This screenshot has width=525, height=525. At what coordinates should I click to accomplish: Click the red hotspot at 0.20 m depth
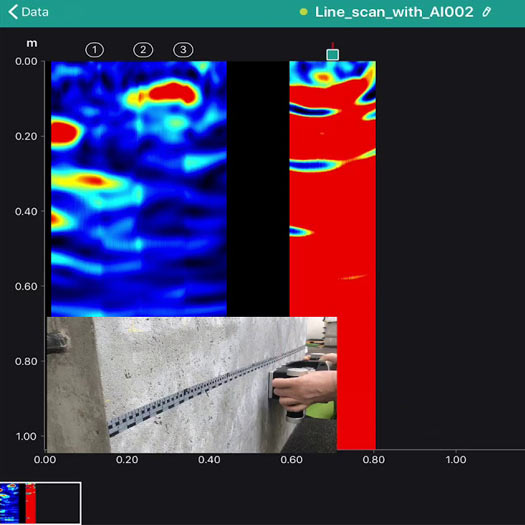pyautogui.click(x=65, y=134)
